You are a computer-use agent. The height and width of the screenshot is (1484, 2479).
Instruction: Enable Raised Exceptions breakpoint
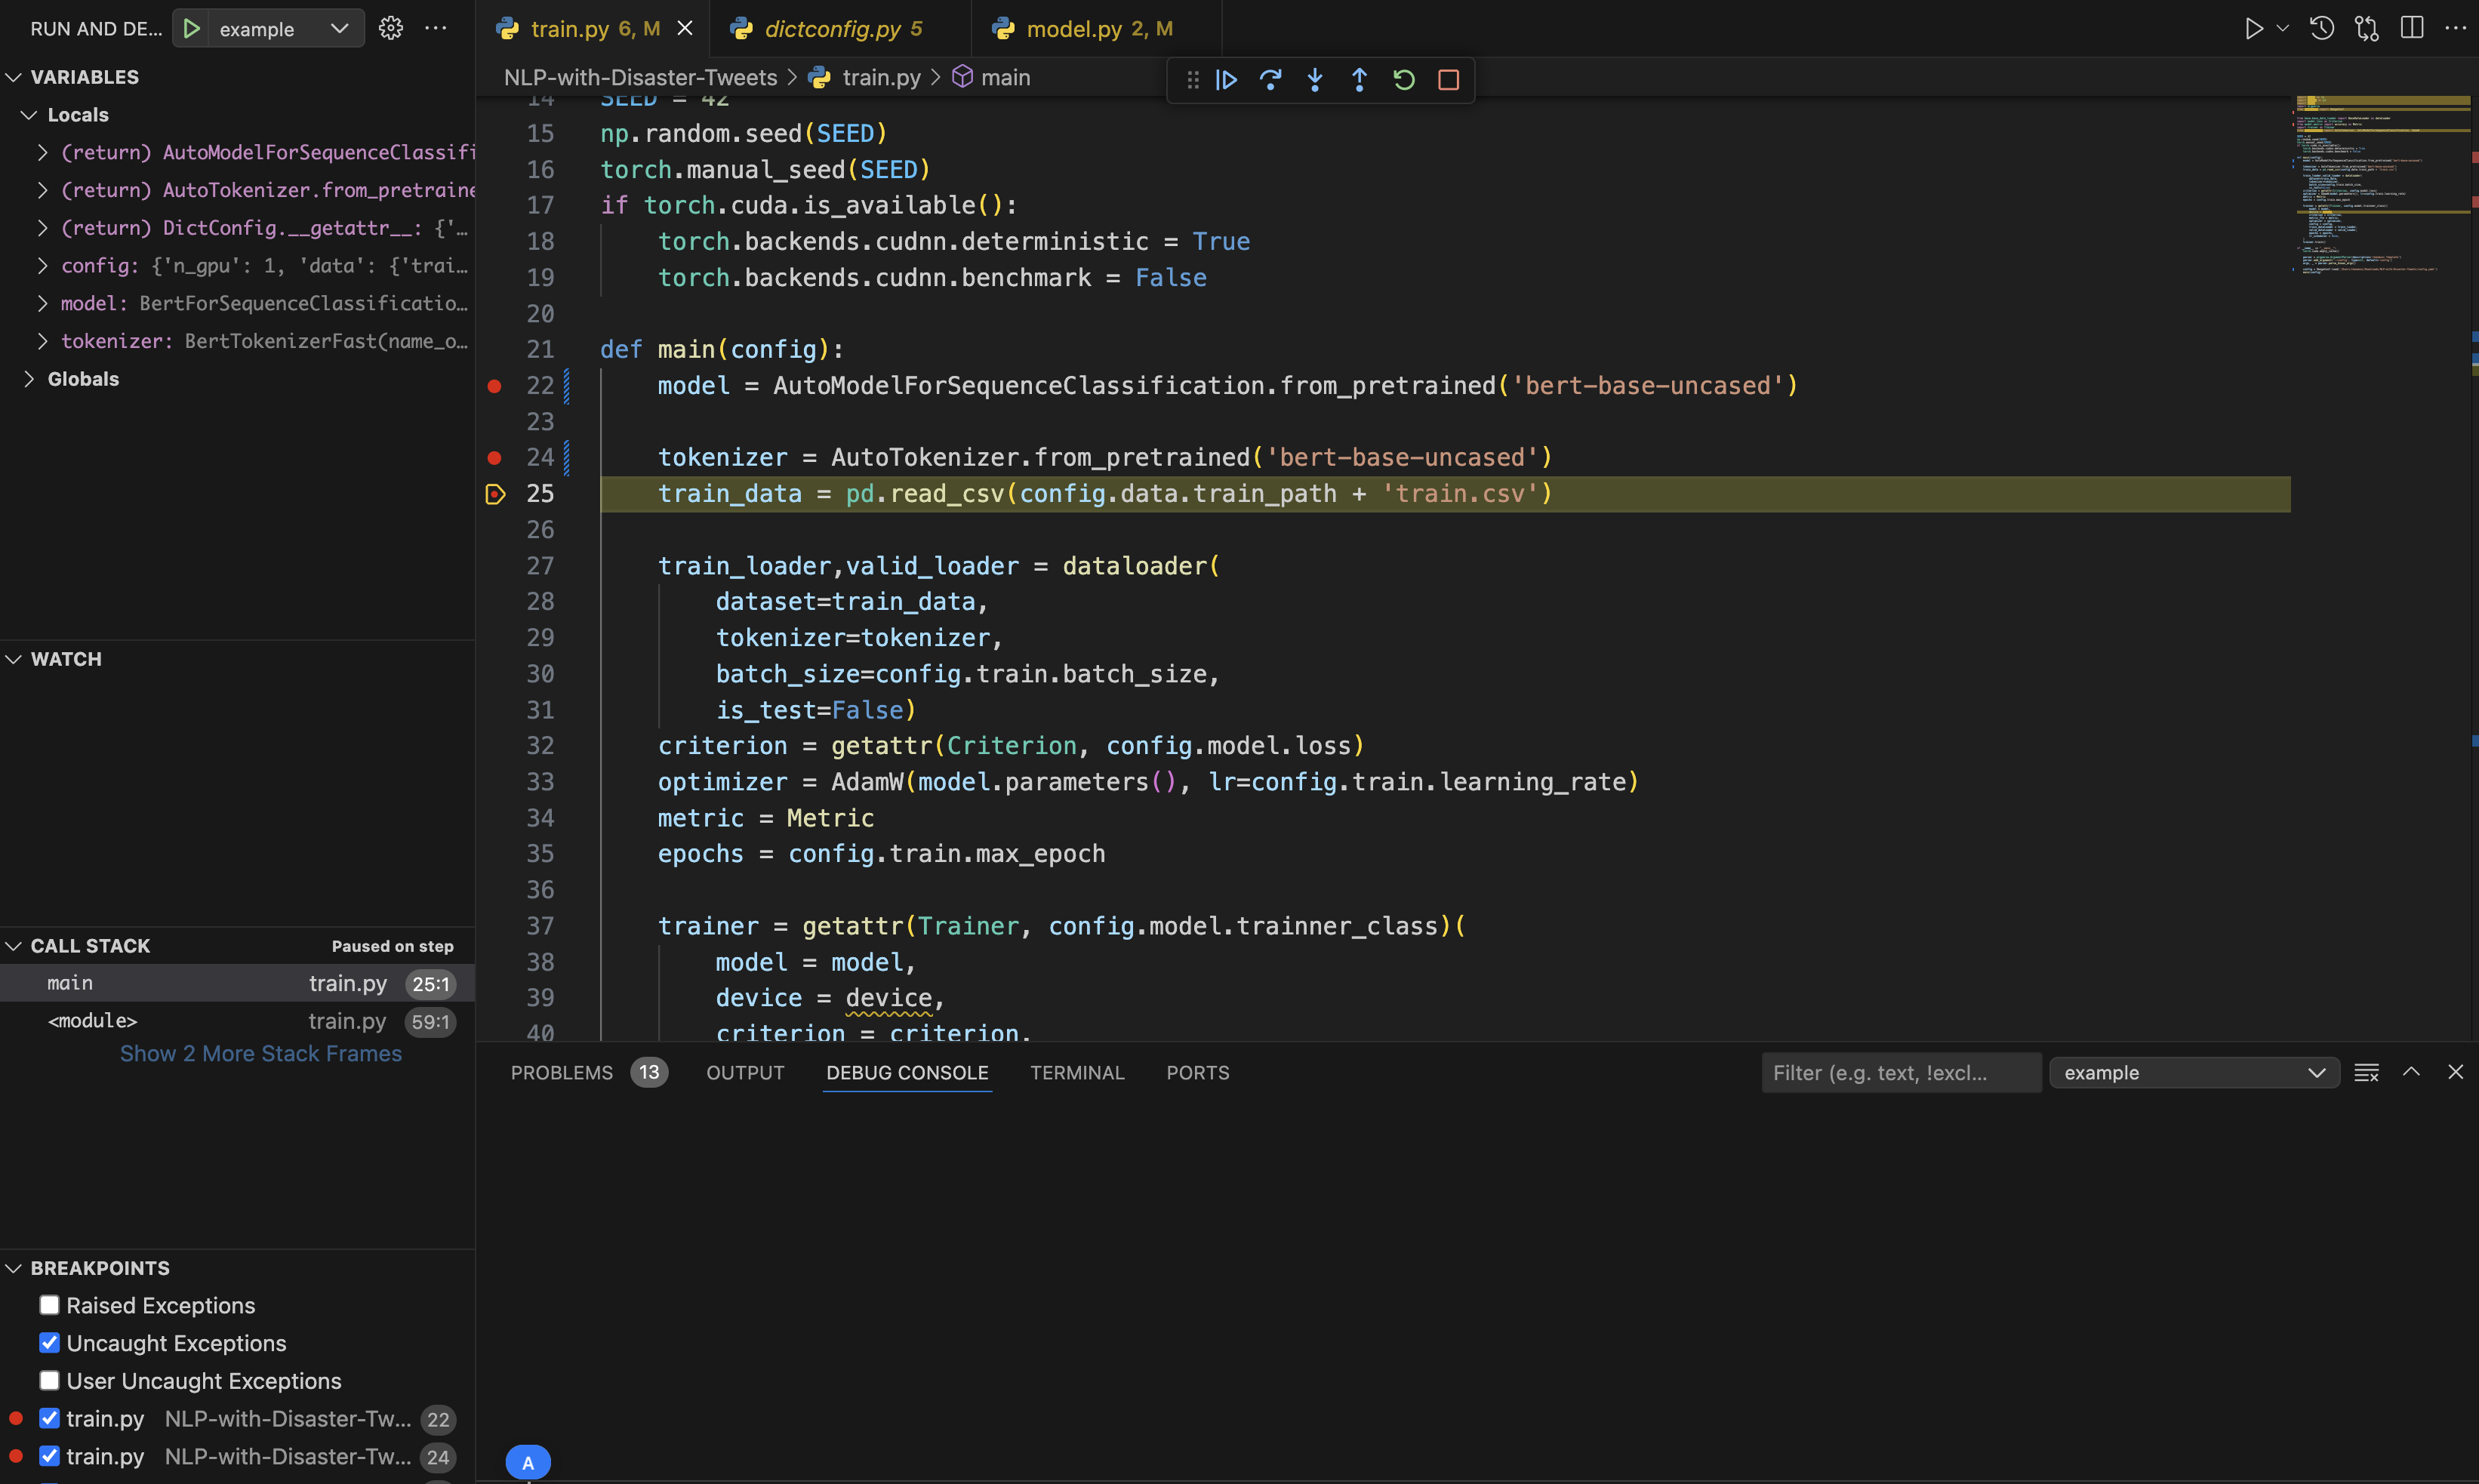click(x=49, y=1305)
